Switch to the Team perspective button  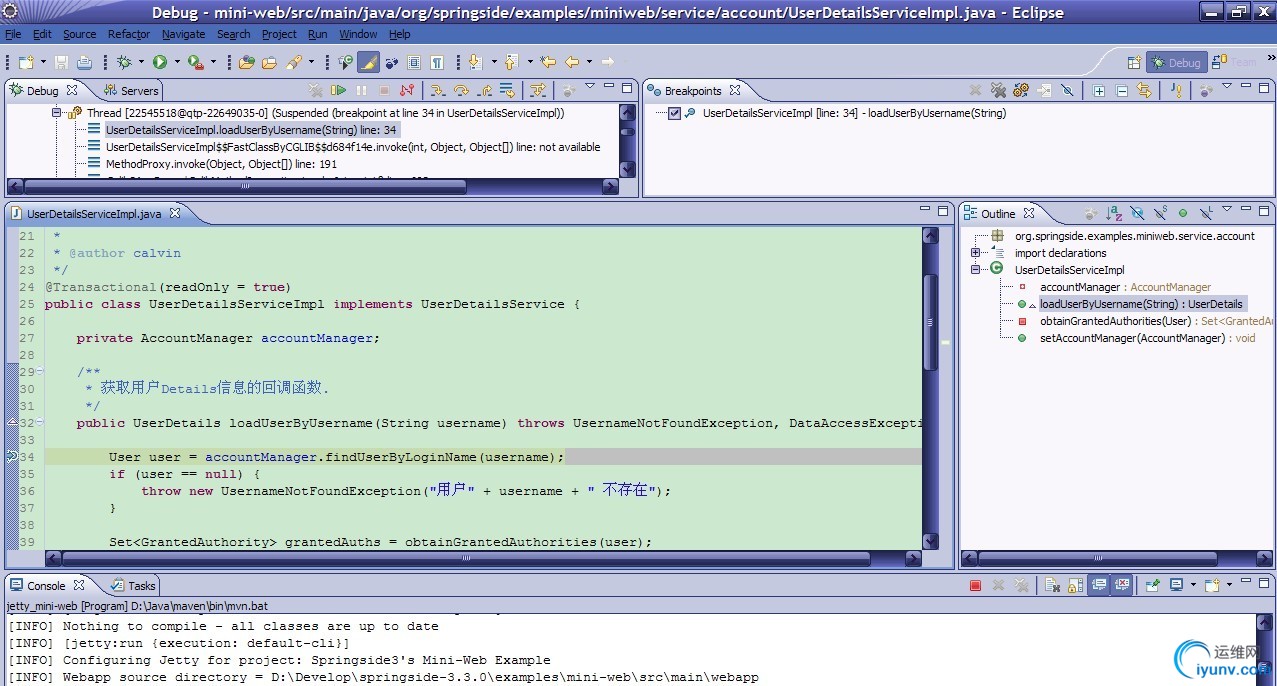(x=1236, y=62)
